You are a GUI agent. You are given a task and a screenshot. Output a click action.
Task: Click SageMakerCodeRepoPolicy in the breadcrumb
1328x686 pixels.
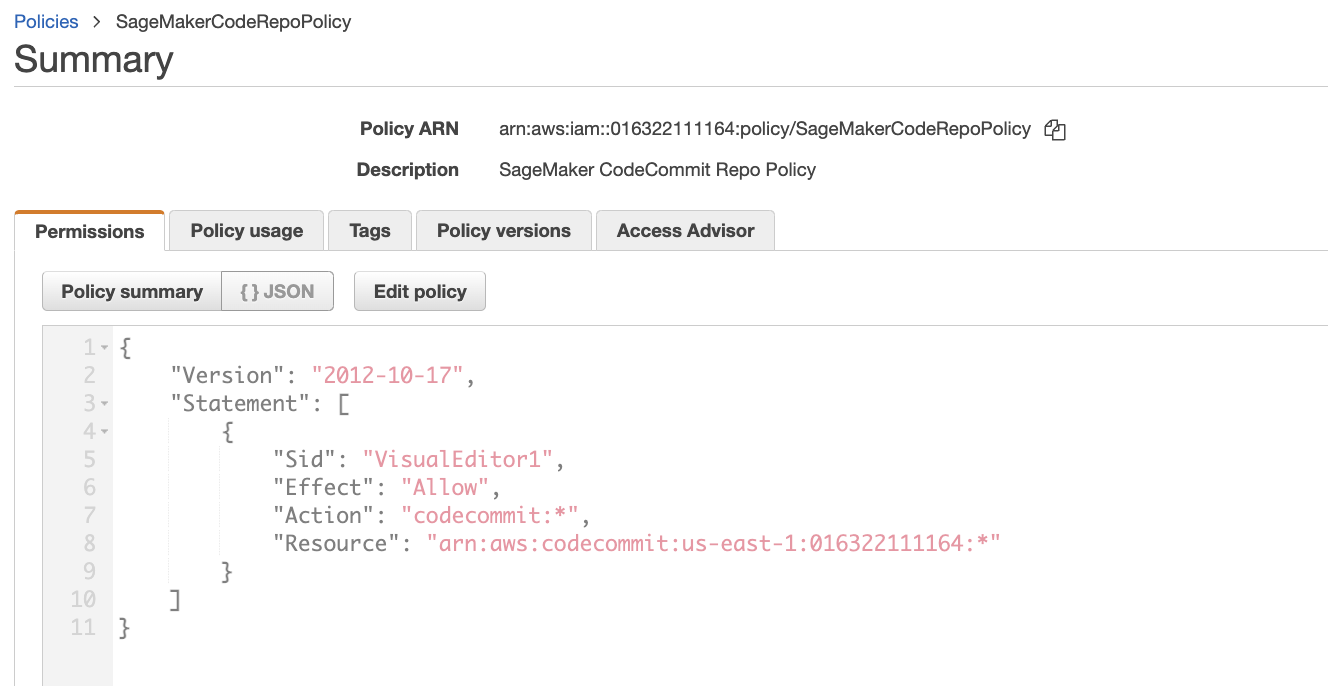pos(234,21)
